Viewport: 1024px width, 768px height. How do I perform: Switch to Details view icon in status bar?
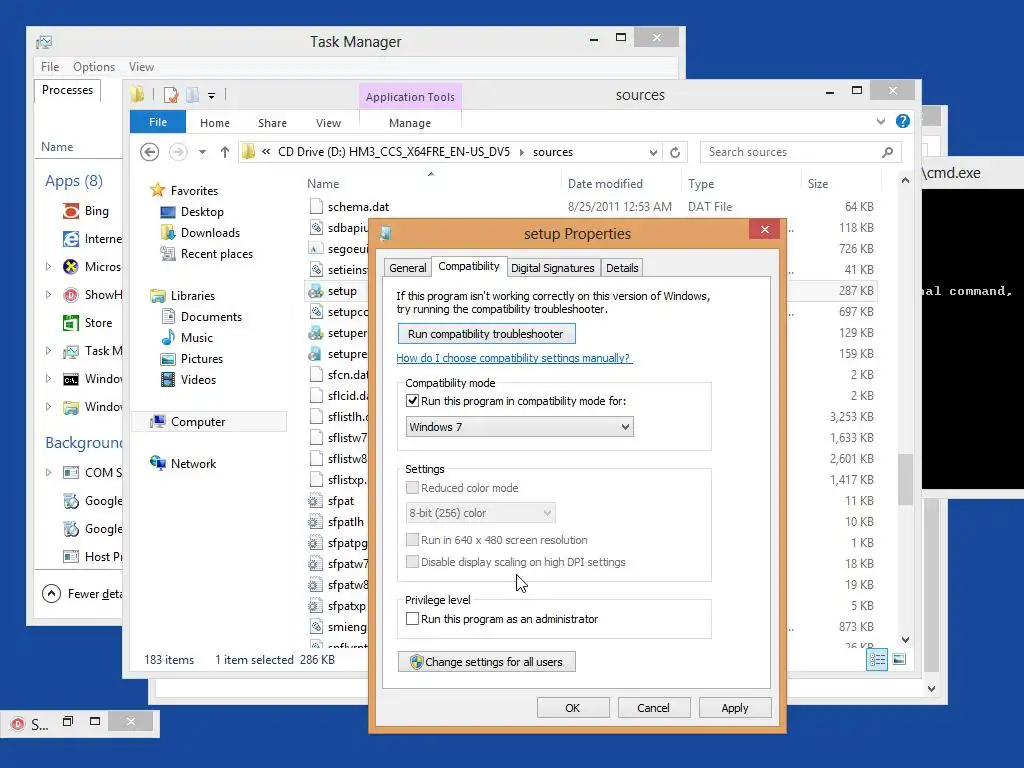tap(876, 660)
